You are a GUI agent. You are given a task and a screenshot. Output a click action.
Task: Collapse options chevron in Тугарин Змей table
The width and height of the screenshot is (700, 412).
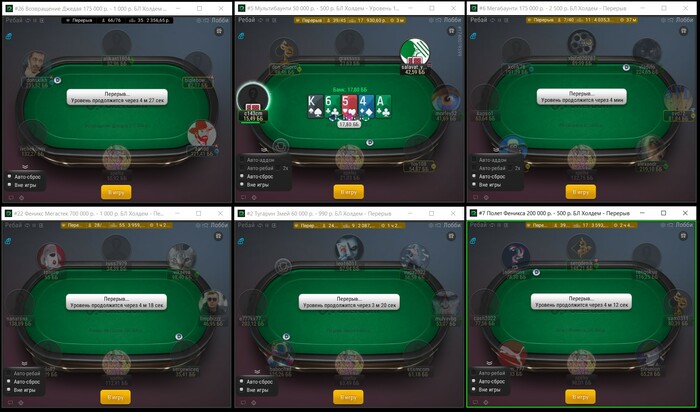[257, 371]
